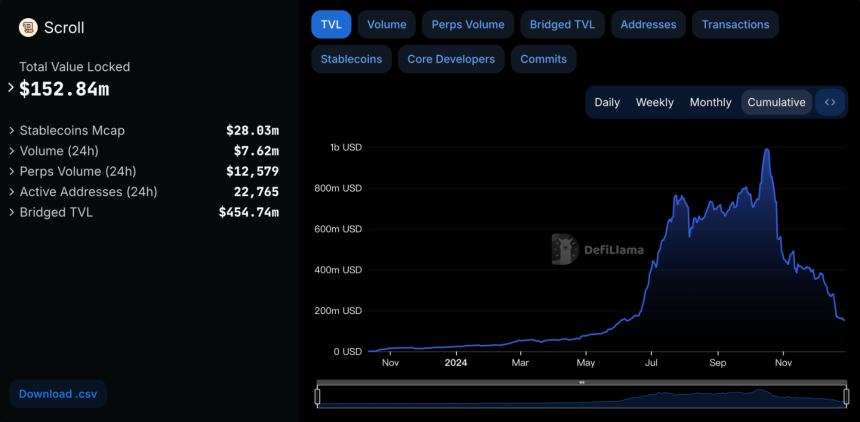The image size is (860, 422).
Task: Click the left handle of range slider
Action: pos(317,396)
